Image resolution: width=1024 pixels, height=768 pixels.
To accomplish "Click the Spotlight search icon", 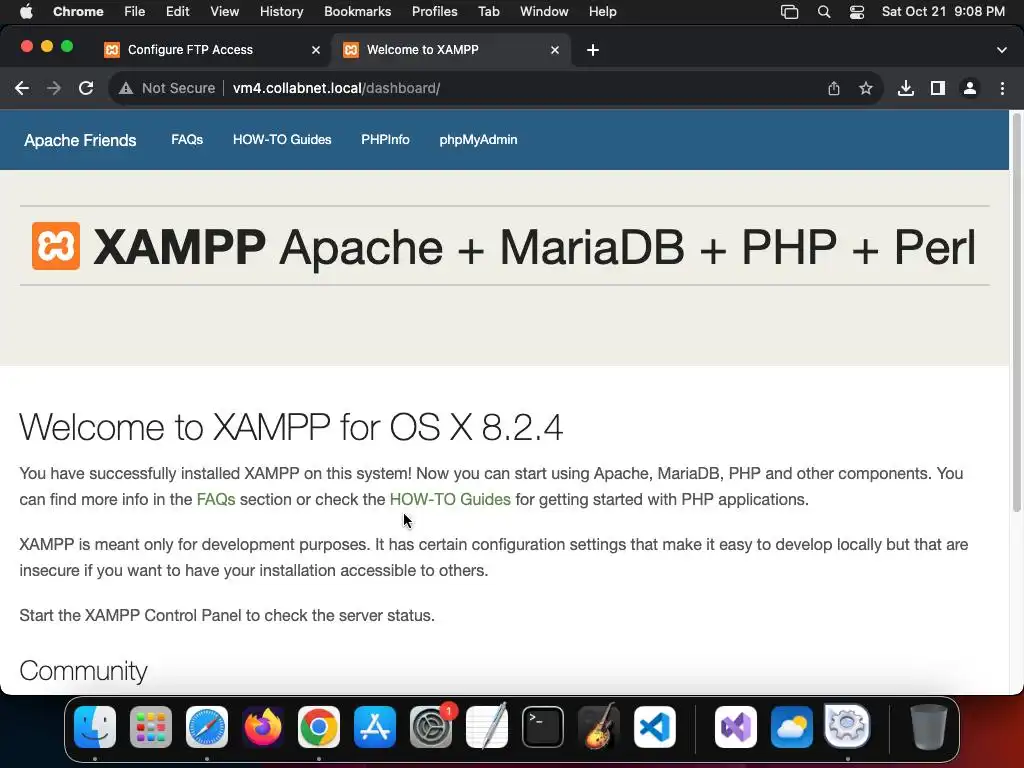I will (824, 12).
